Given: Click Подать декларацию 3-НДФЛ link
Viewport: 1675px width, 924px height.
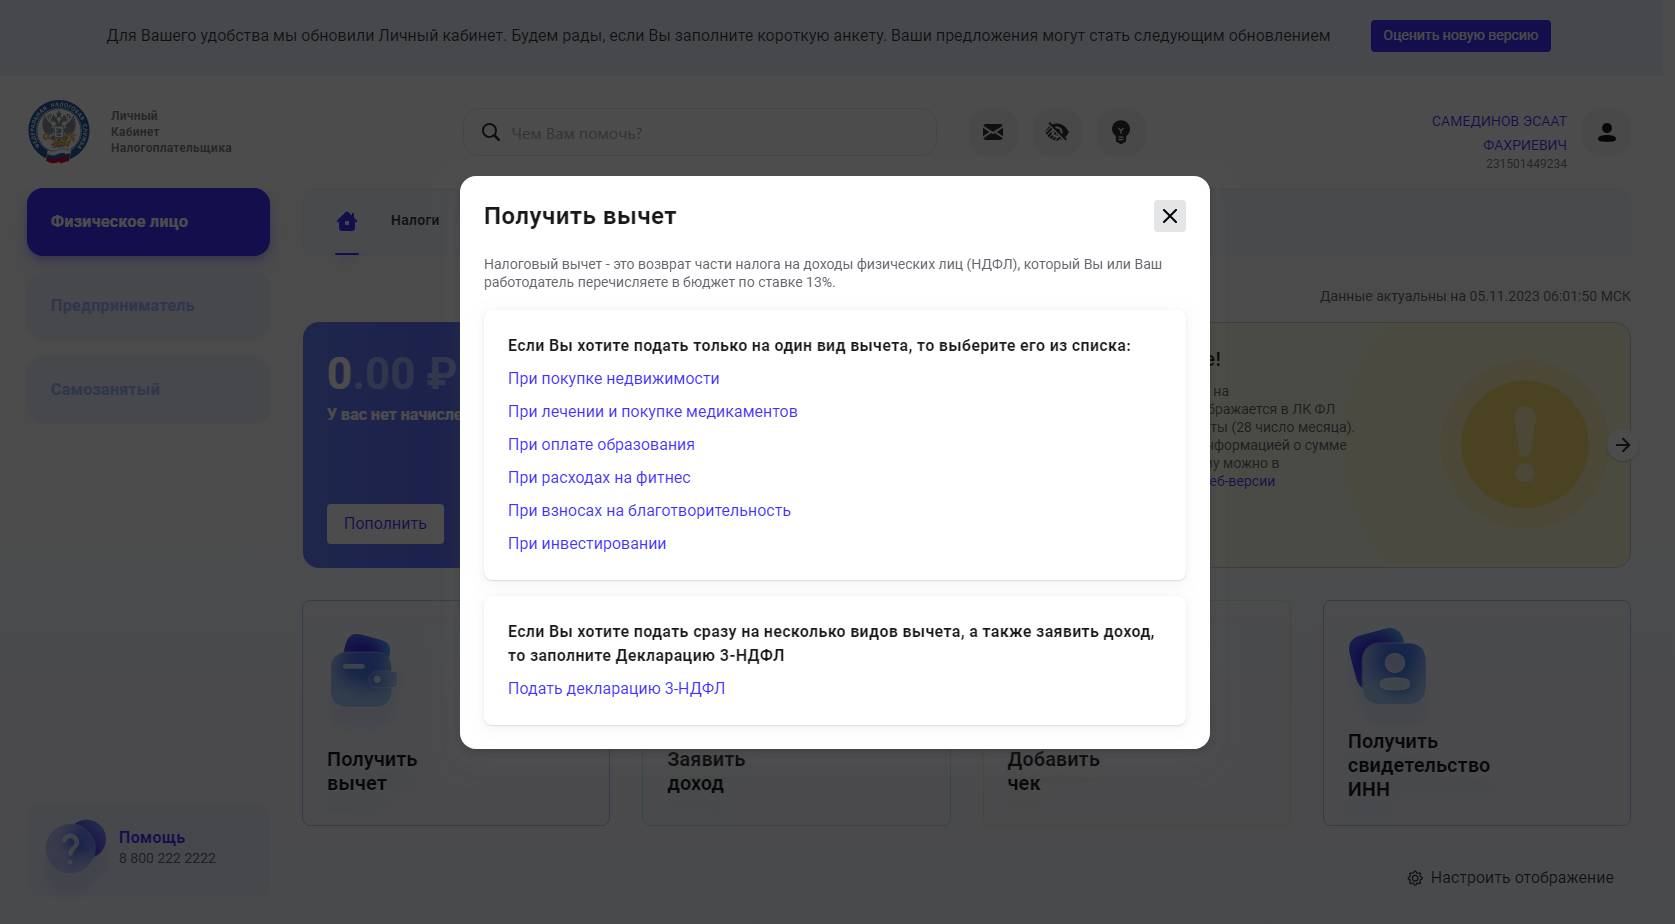Looking at the screenshot, I should click(616, 688).
